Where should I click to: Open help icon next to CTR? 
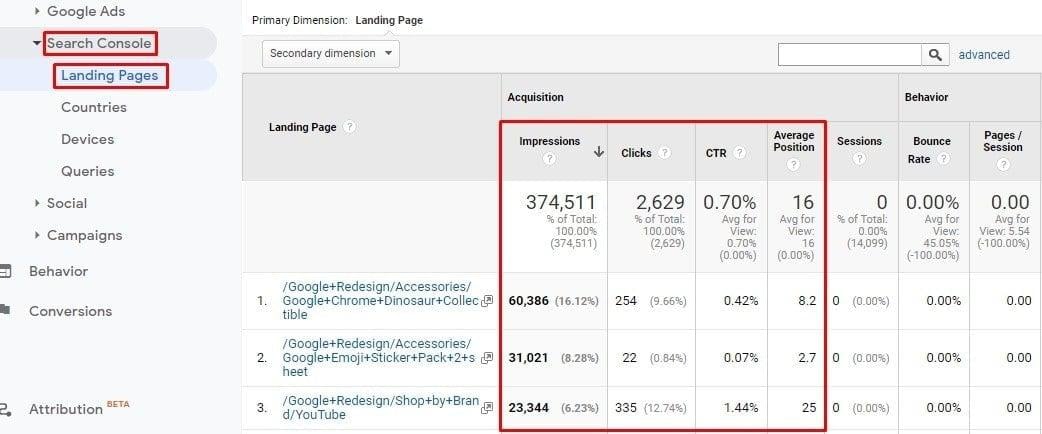(739, 153)
